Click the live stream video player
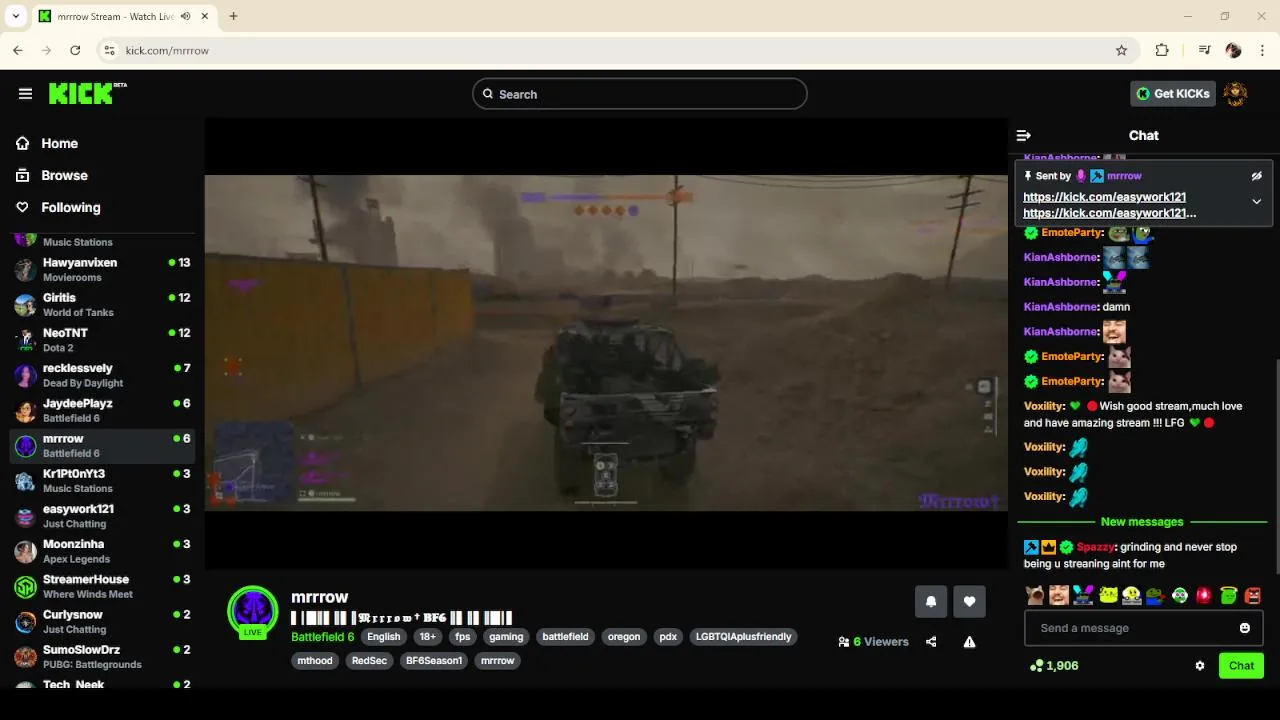Screen dimensions: 1280x720 (x=606, y=343)
